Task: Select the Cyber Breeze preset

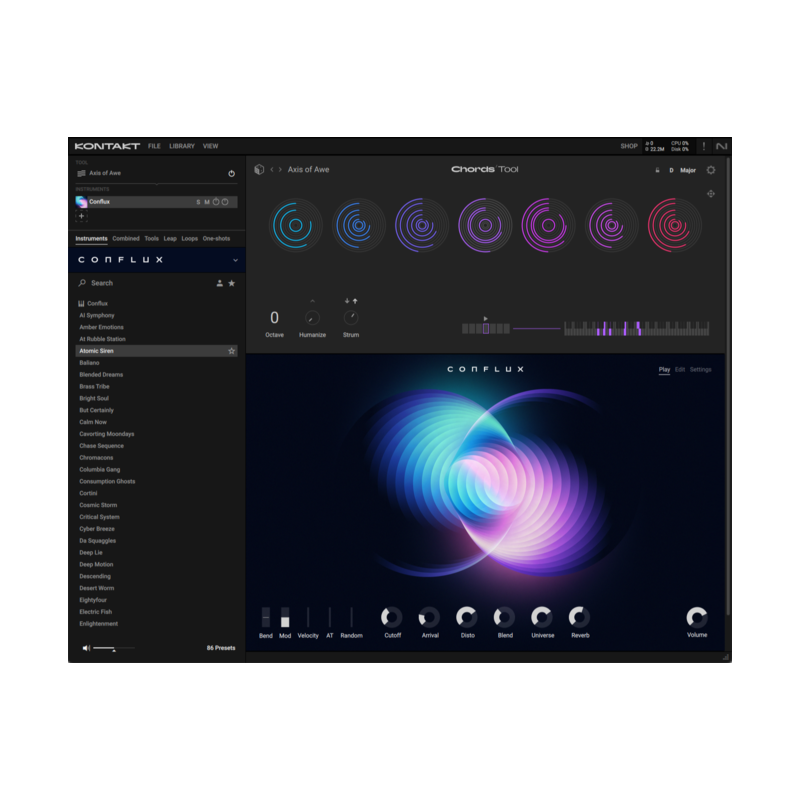Action: 97,529
